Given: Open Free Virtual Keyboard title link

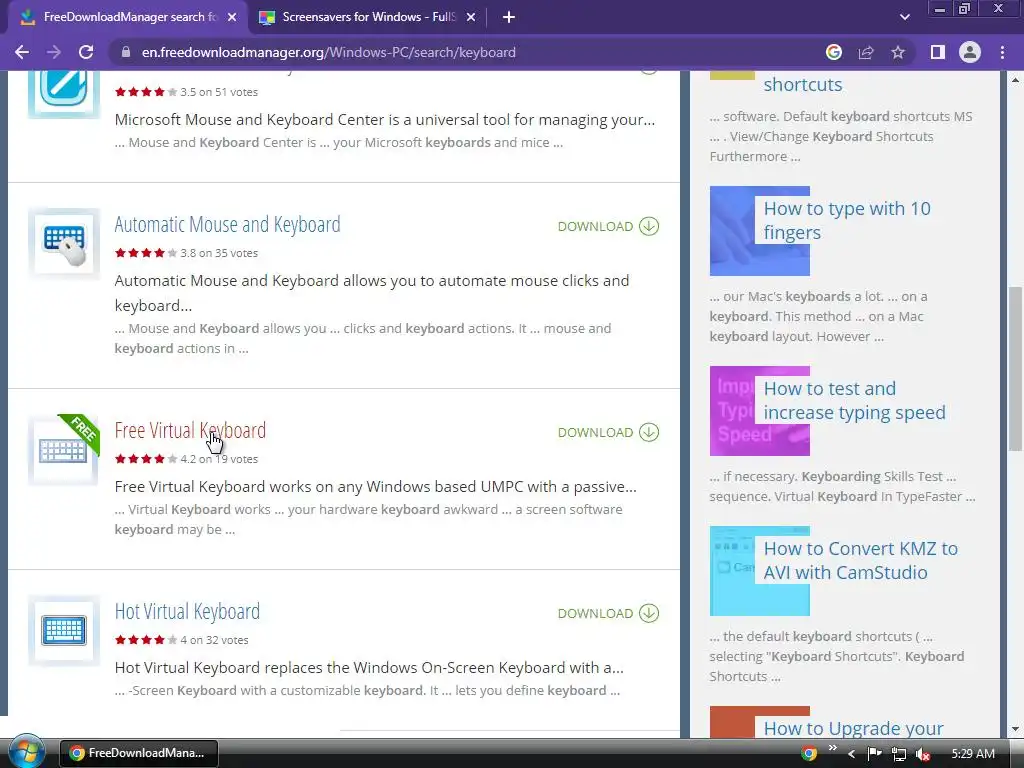Looking at the screenshot, I should click(190, 430).
